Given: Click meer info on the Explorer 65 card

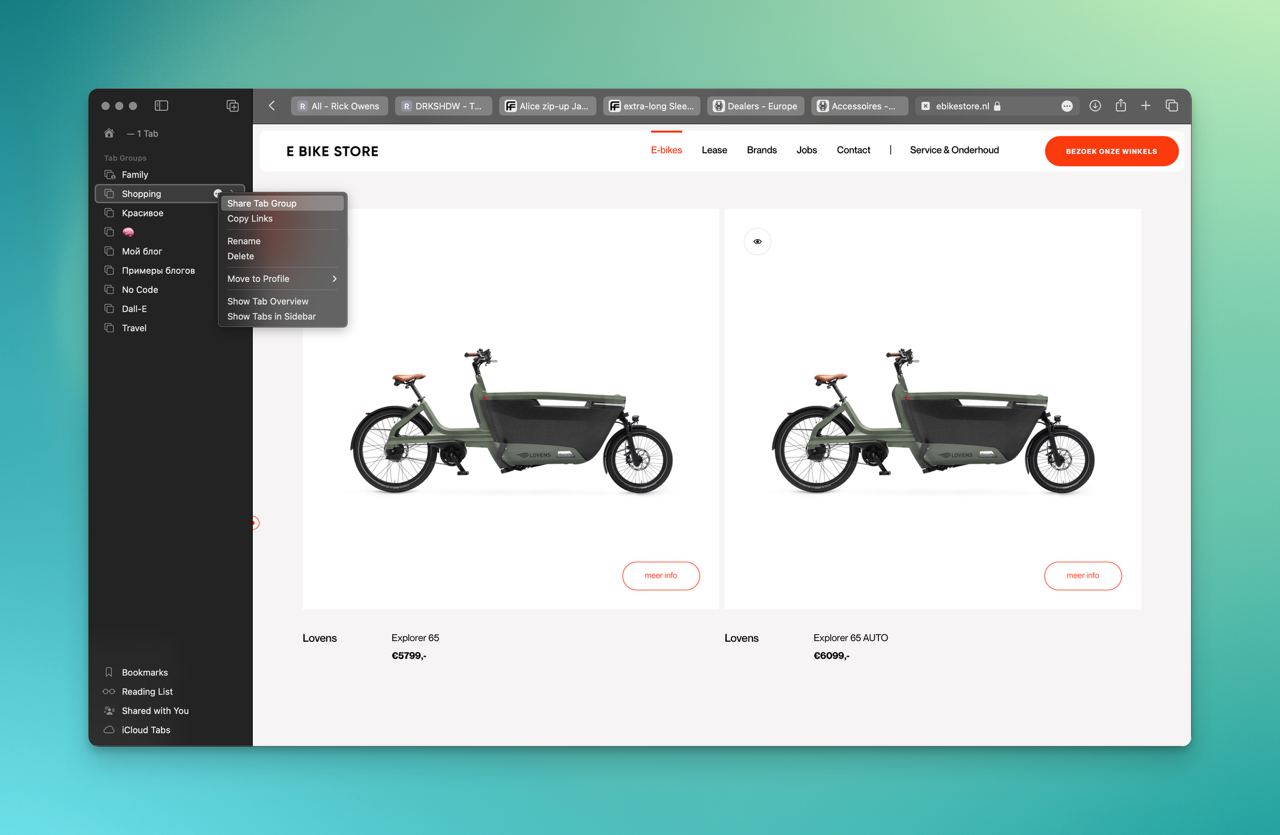Looking at the screenshot, I should coord(661,576).
